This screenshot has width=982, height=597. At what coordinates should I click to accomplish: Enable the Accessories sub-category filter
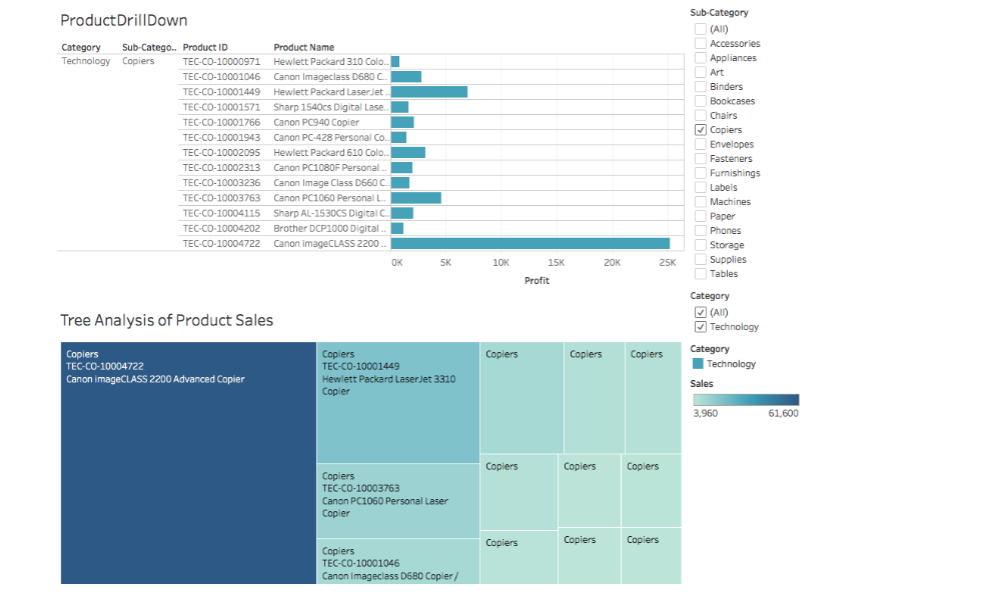click(x=700, y=43)
